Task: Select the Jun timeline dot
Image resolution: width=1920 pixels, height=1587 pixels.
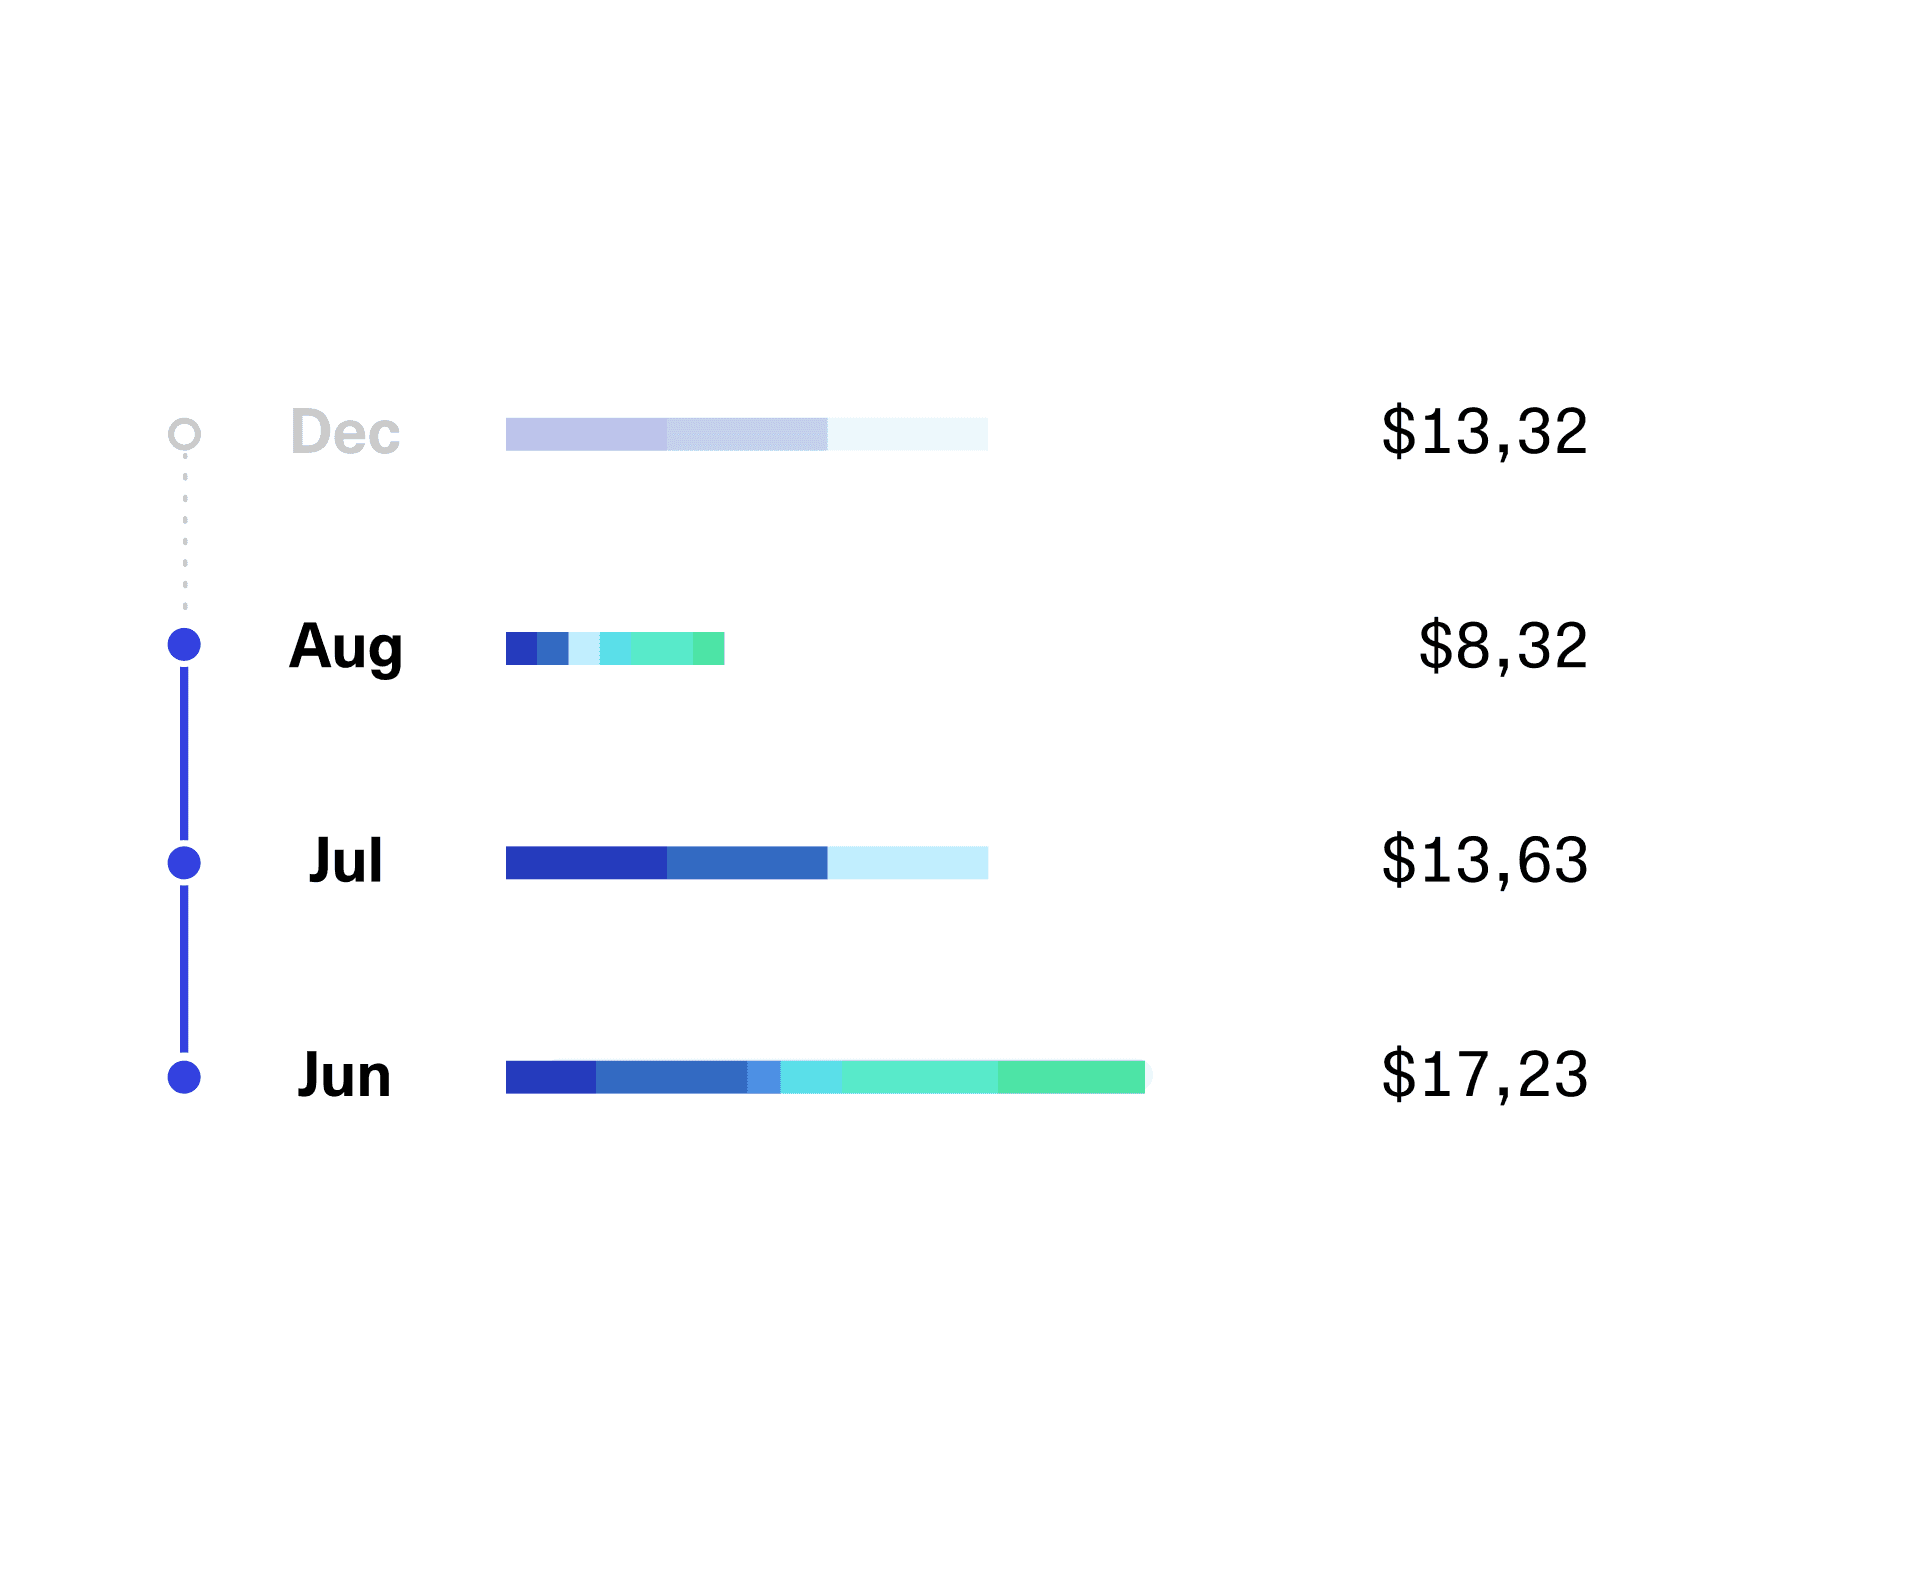Action: [x=184, y=1077]
